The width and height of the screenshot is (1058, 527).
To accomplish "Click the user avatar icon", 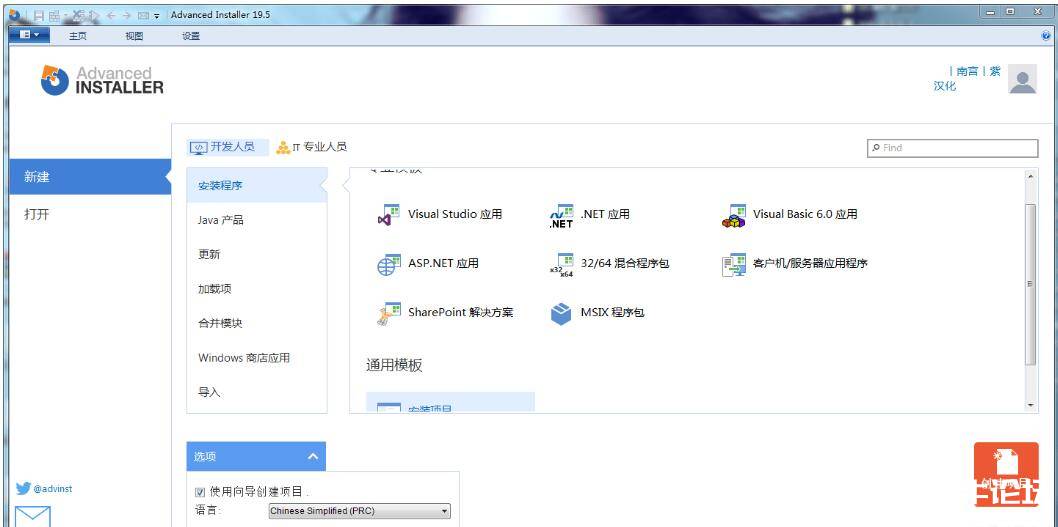I will pyautogui.click(x=1022, y=79).
